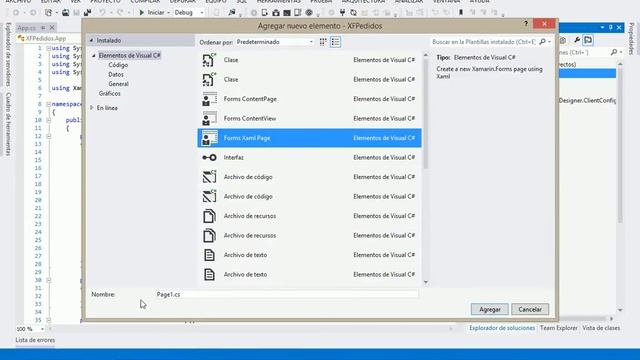Screen dimensions: 640x360
Task: Click the Undo arrow in main toolbar
Action: [102, 13]
